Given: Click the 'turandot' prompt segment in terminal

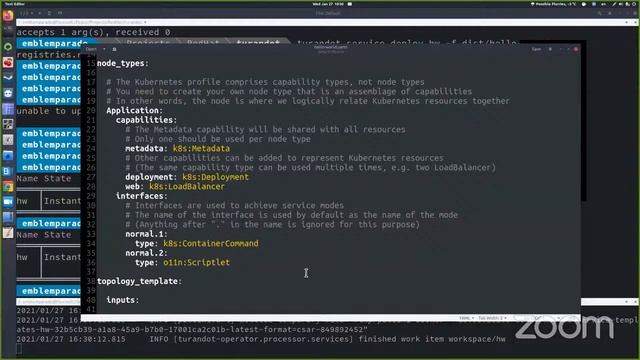Looking at the screenshot, I should (x=258, y=42).
